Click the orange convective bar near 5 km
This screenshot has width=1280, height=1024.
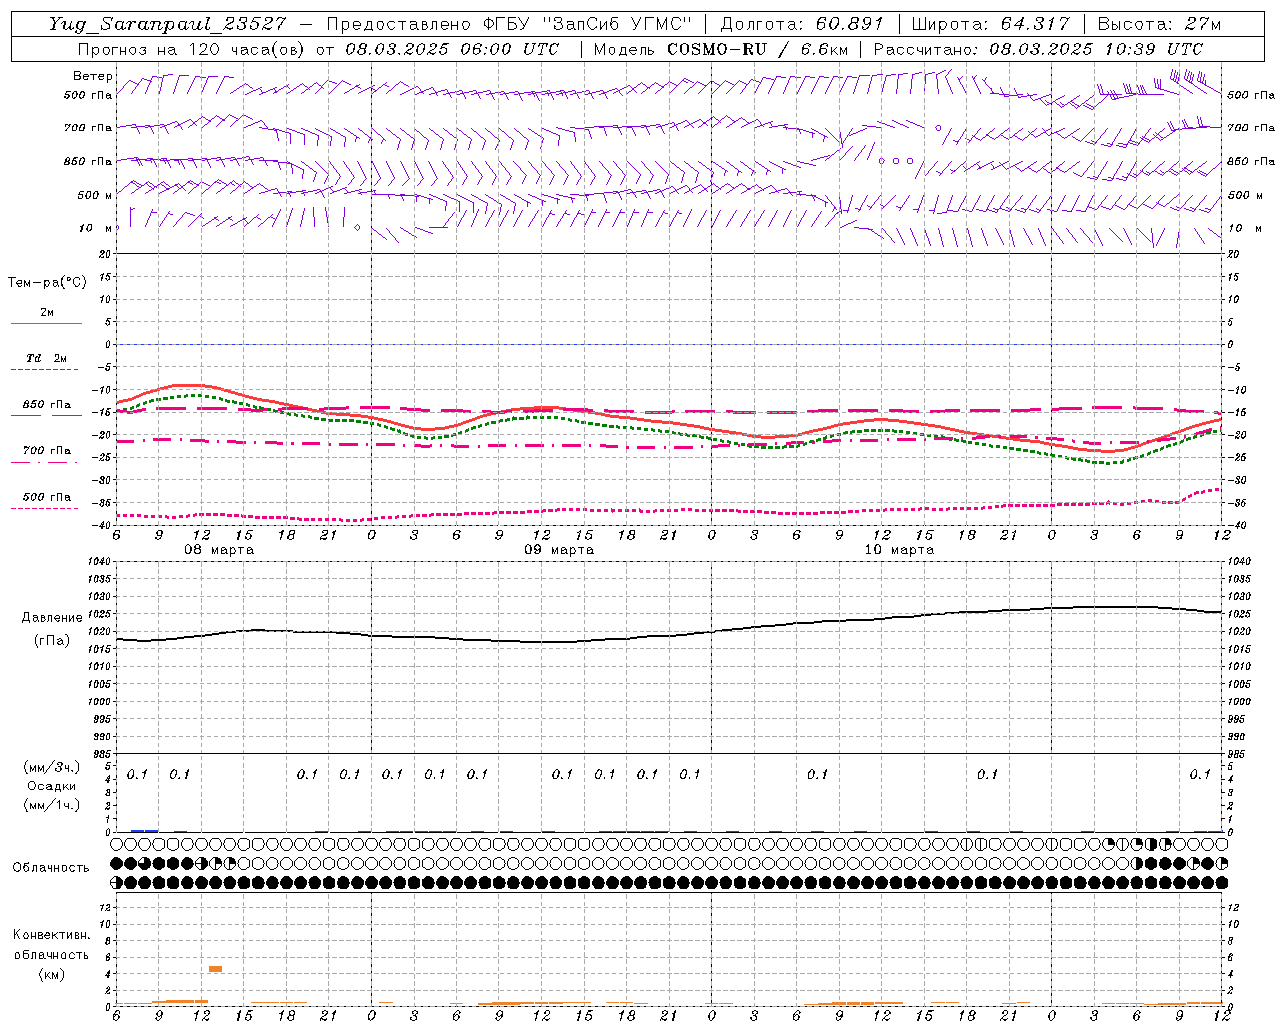pos(215,968)
